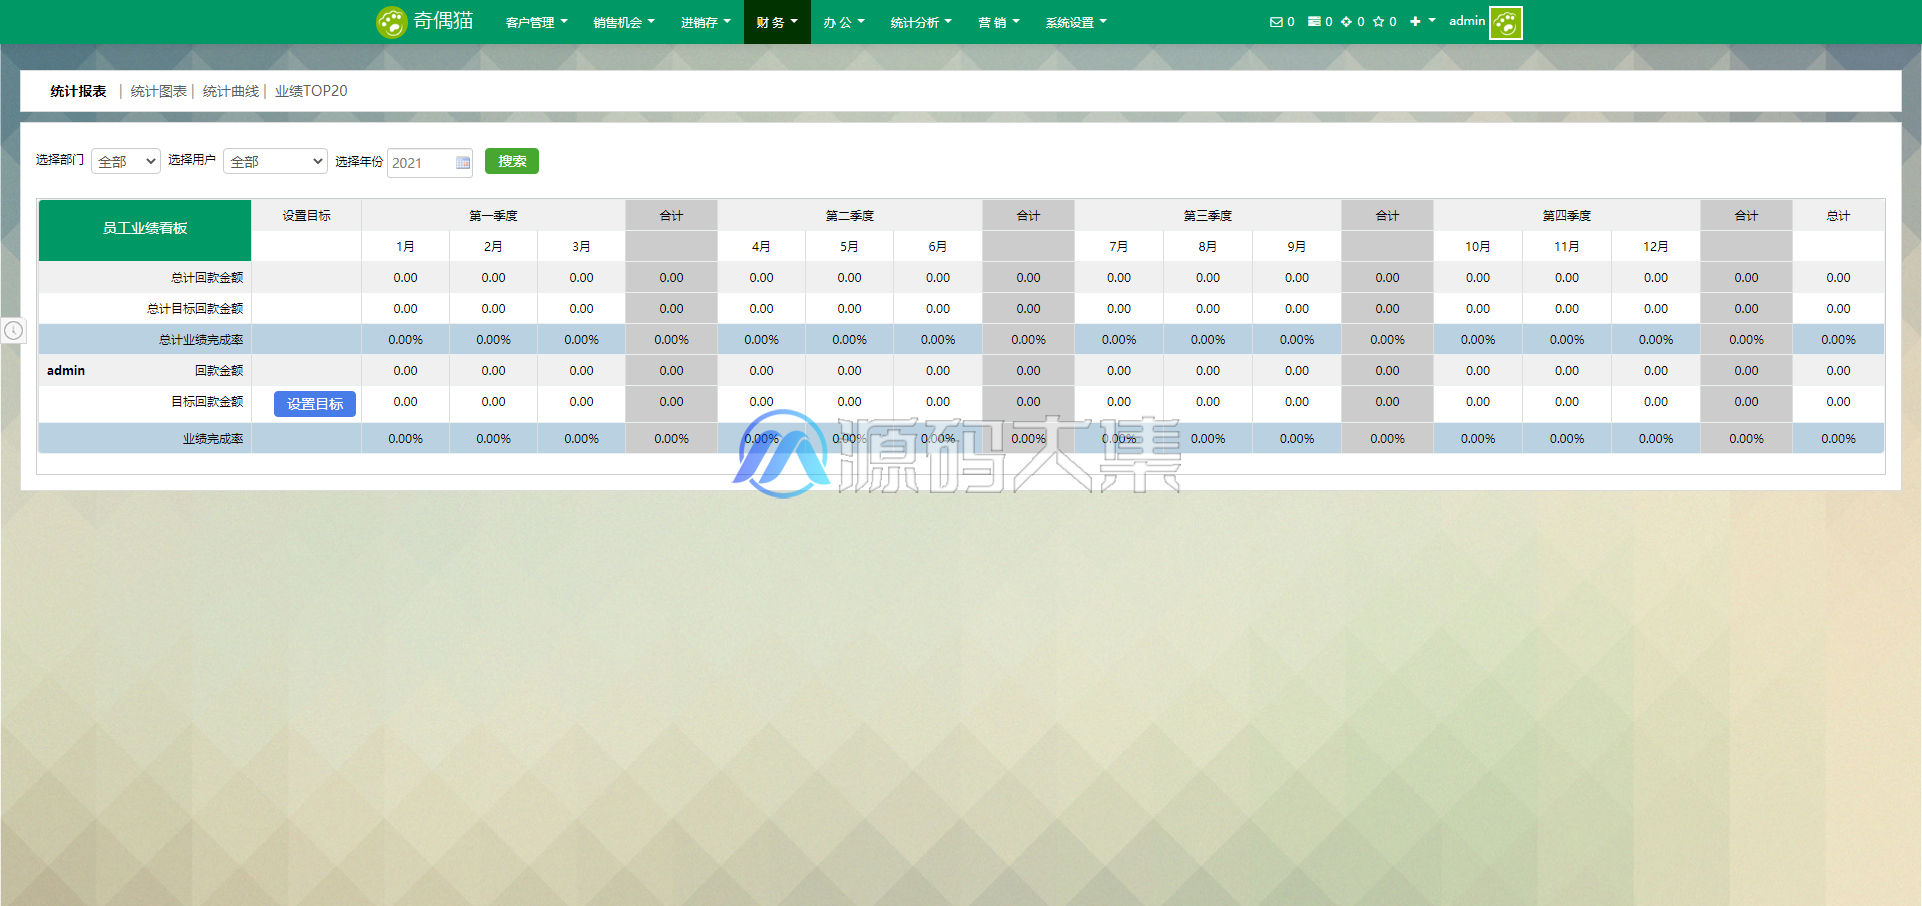Click the clock icon on left edge
This screenshot has width=1922, height=906.
click(13, 330)
